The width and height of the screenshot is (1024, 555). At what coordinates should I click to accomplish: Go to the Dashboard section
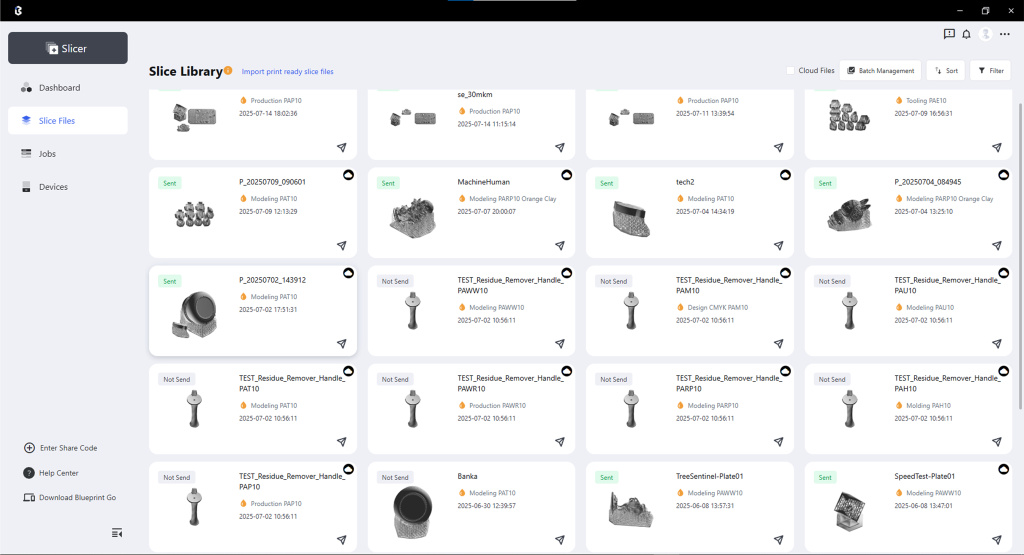click(x=59, y=88)
